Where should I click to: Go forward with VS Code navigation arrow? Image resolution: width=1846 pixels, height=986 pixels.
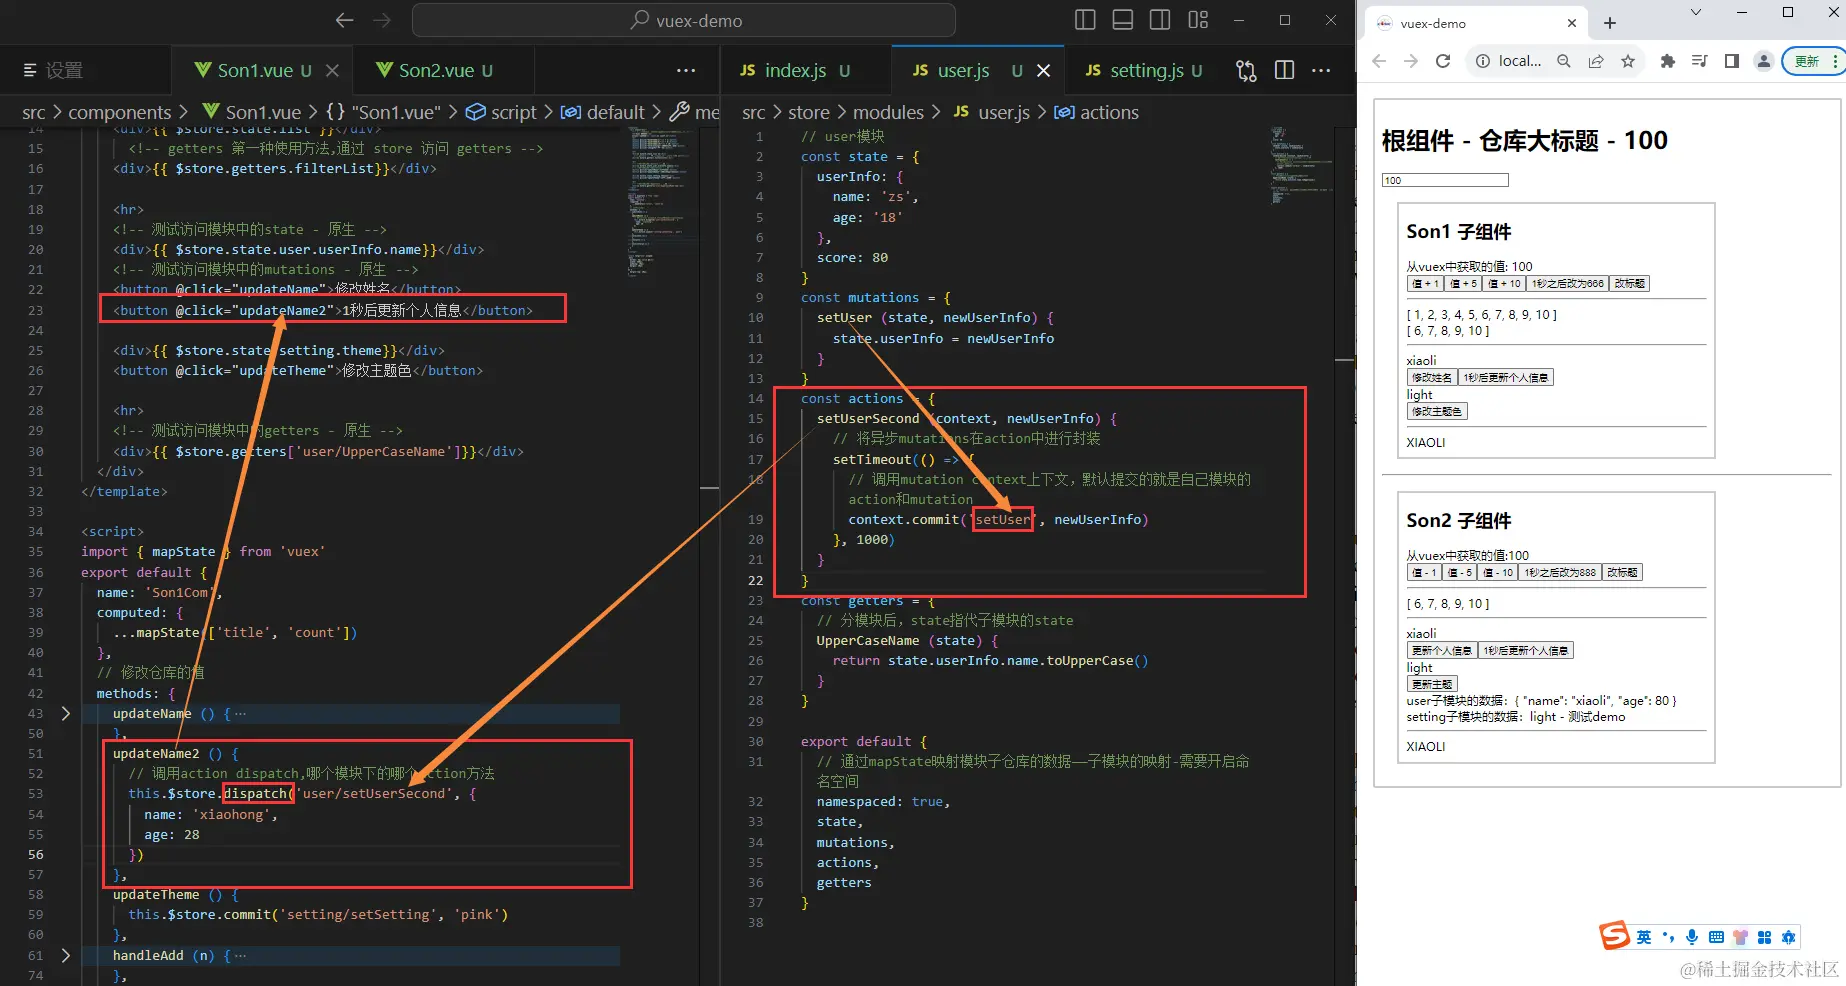tap(382, 20)
